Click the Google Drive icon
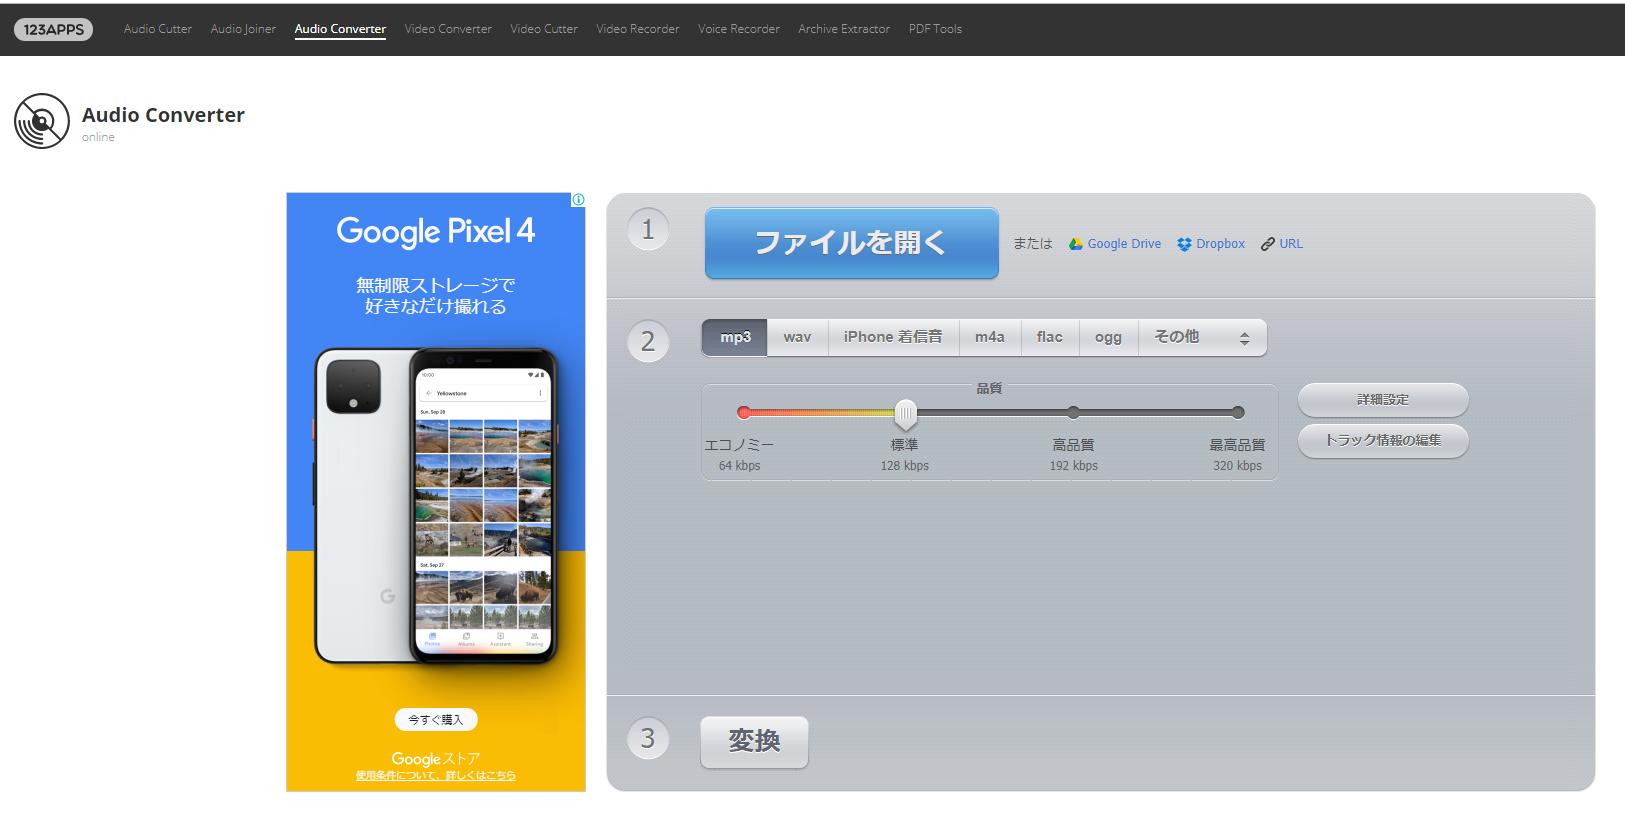The width and height of the screenshot is (1625, 813). coord(1076,244)
